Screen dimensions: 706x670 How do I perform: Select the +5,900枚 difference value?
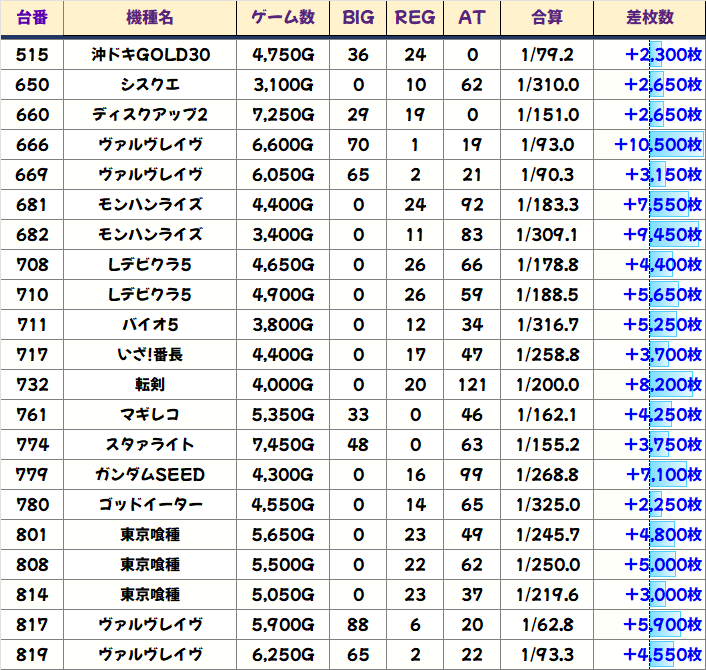pyautogui.click(x=662, y=625)
